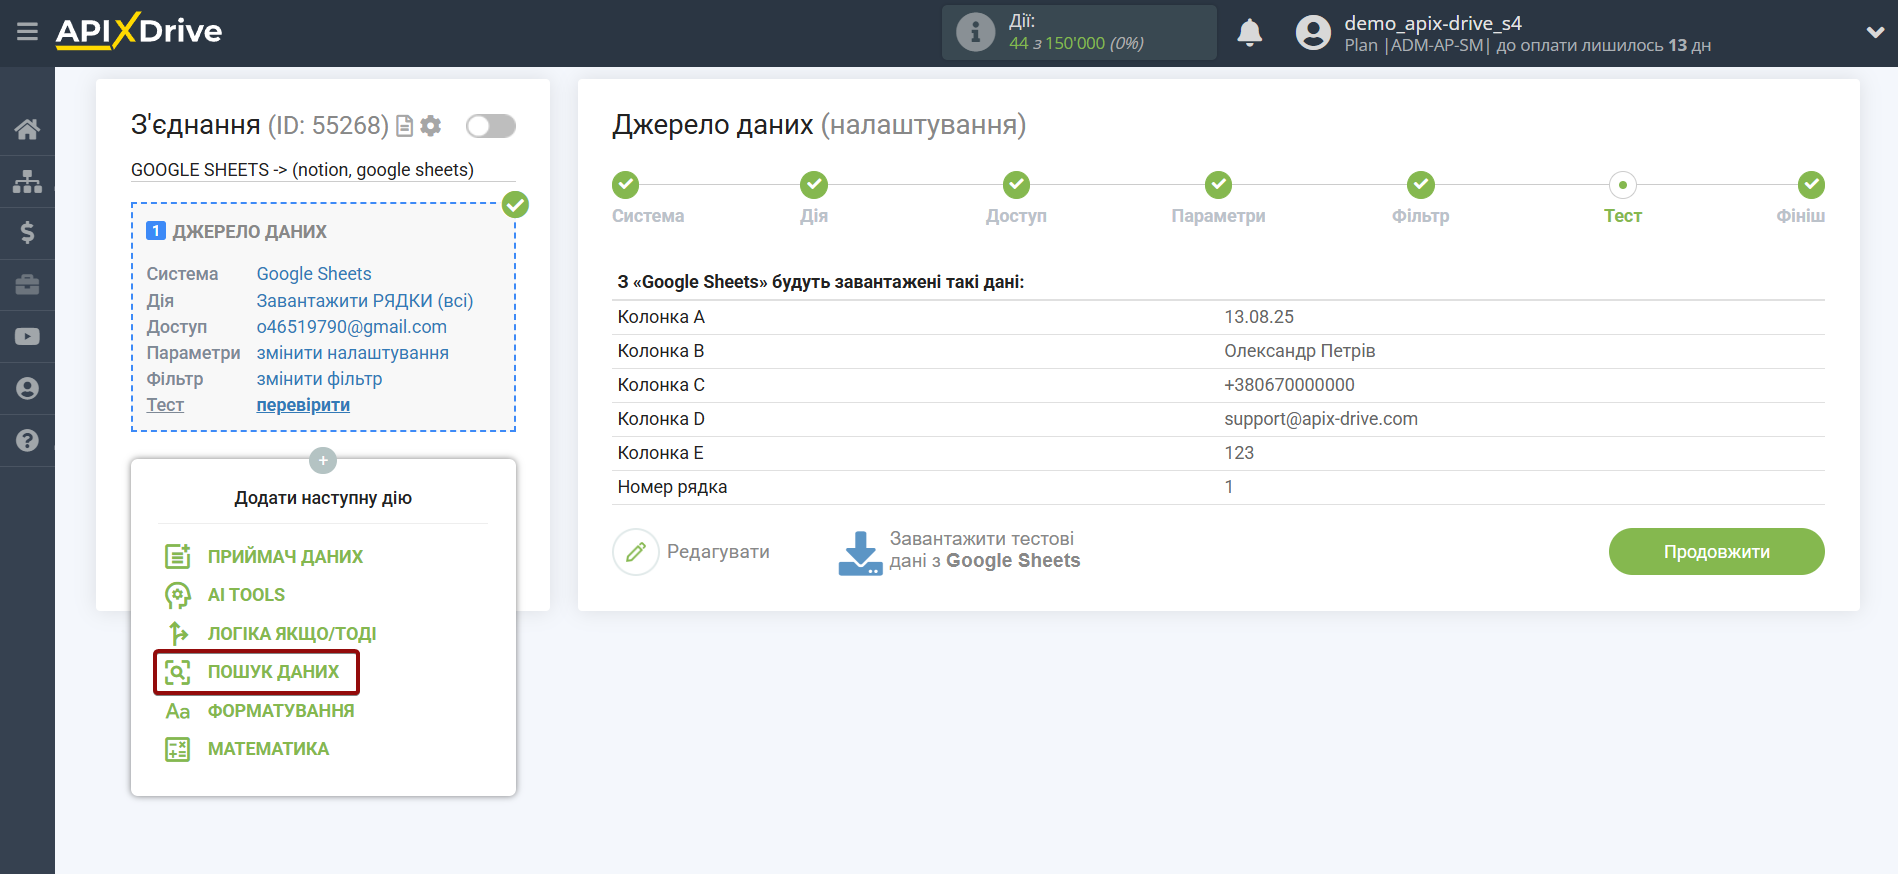Click the Завантажити РЯДКИ (всі) link
This screenshot has height=874, width=1898.
[x=365, y=301]
